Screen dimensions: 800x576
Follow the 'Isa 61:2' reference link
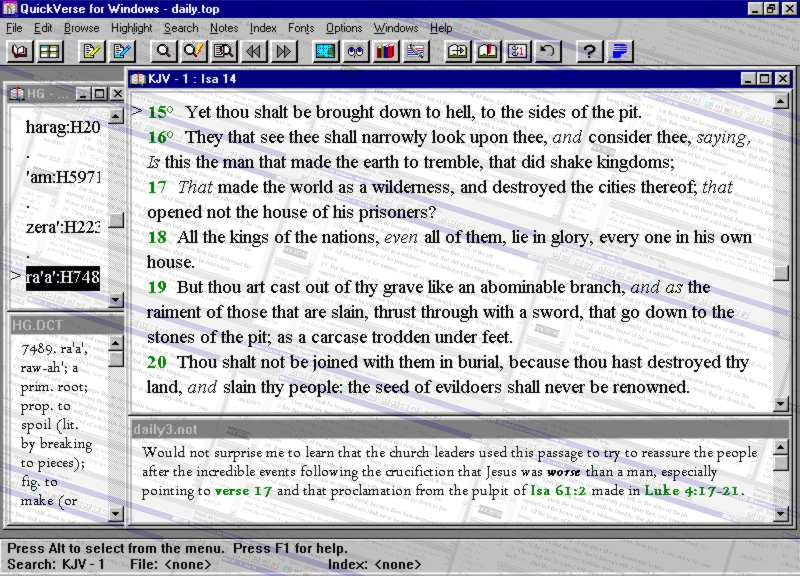tap(559, 491)
